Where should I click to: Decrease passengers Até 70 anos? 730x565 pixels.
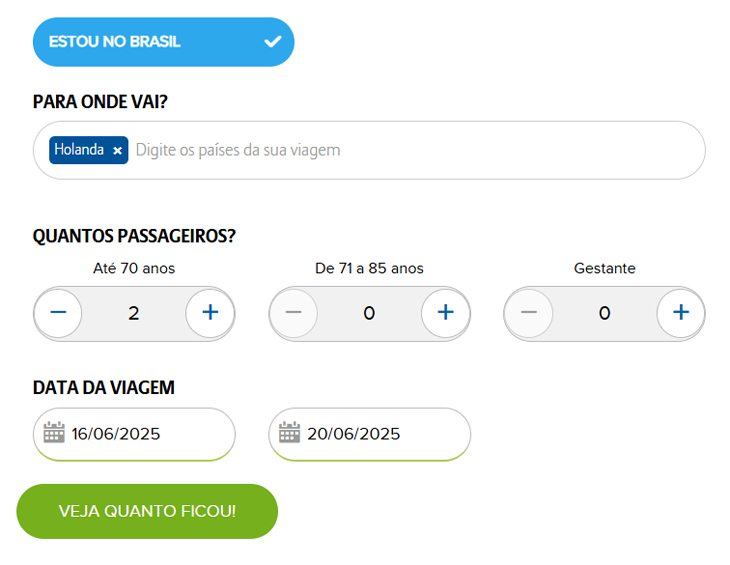pos(58,313)
